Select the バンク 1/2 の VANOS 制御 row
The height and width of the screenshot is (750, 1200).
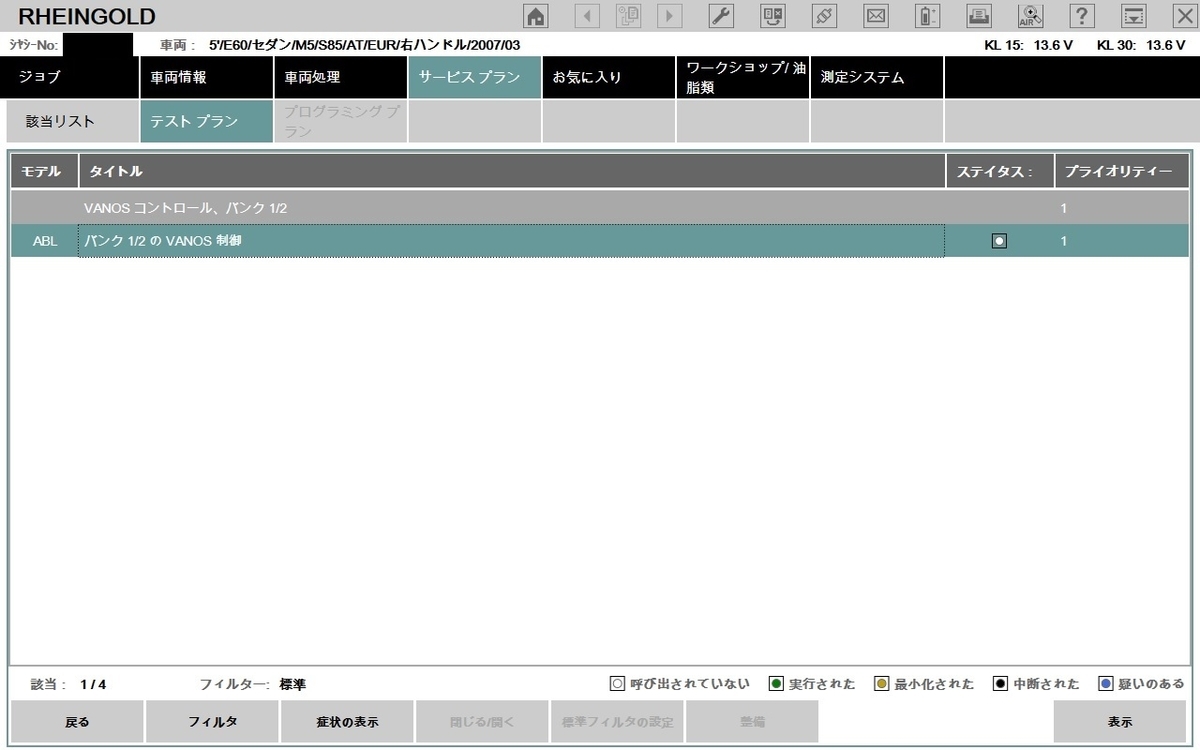point(600,241)
